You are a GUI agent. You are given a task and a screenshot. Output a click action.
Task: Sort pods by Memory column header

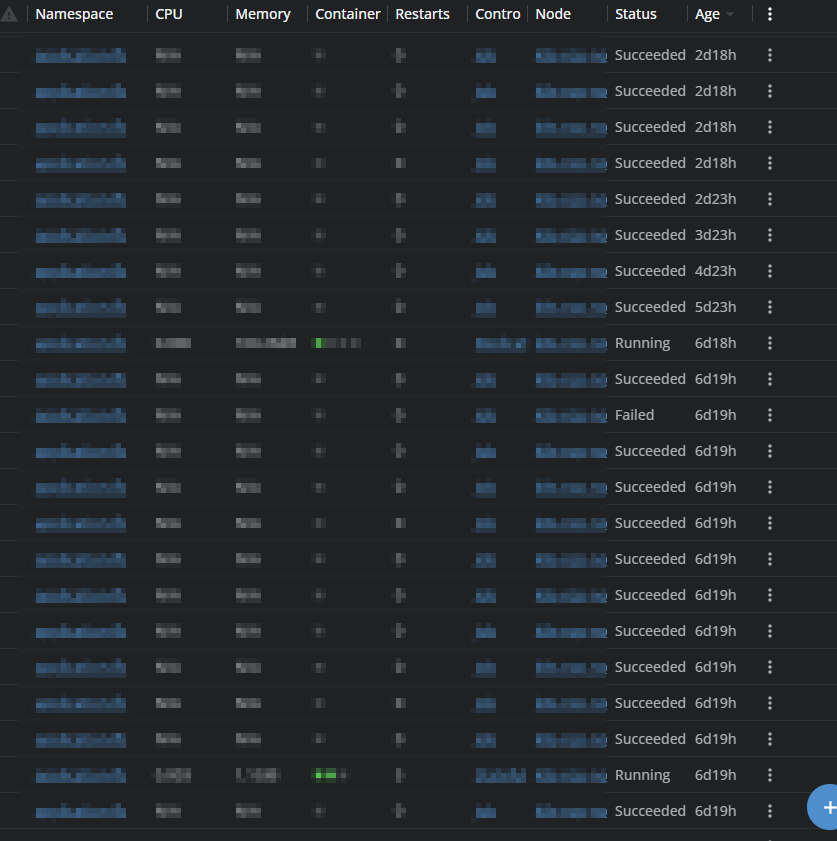pos(263,14)
